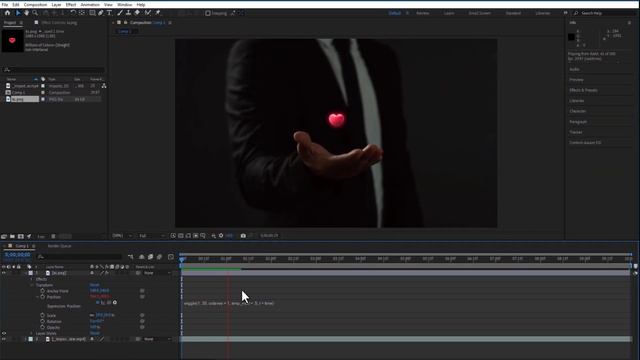Switch to the Standard workspace
Viewport: 640px width, 360px height.
tap(513, 13)
